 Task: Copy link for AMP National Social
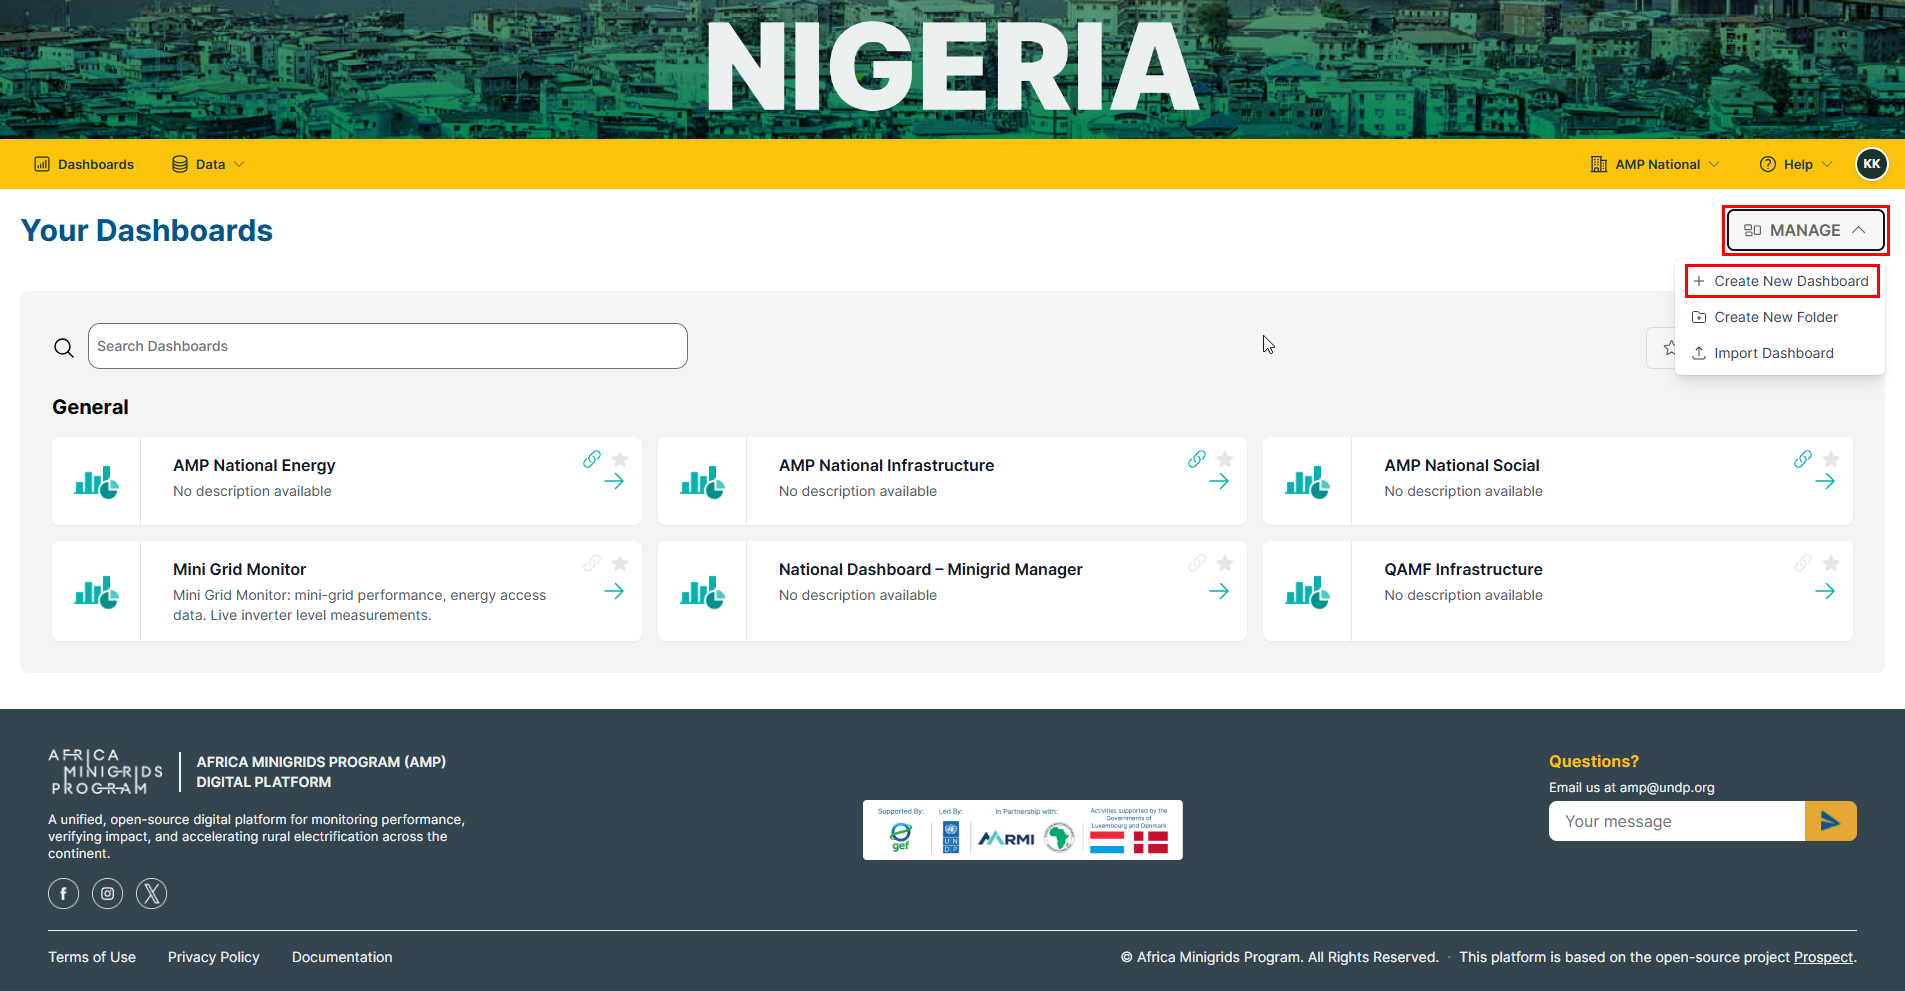[1803, 459]
